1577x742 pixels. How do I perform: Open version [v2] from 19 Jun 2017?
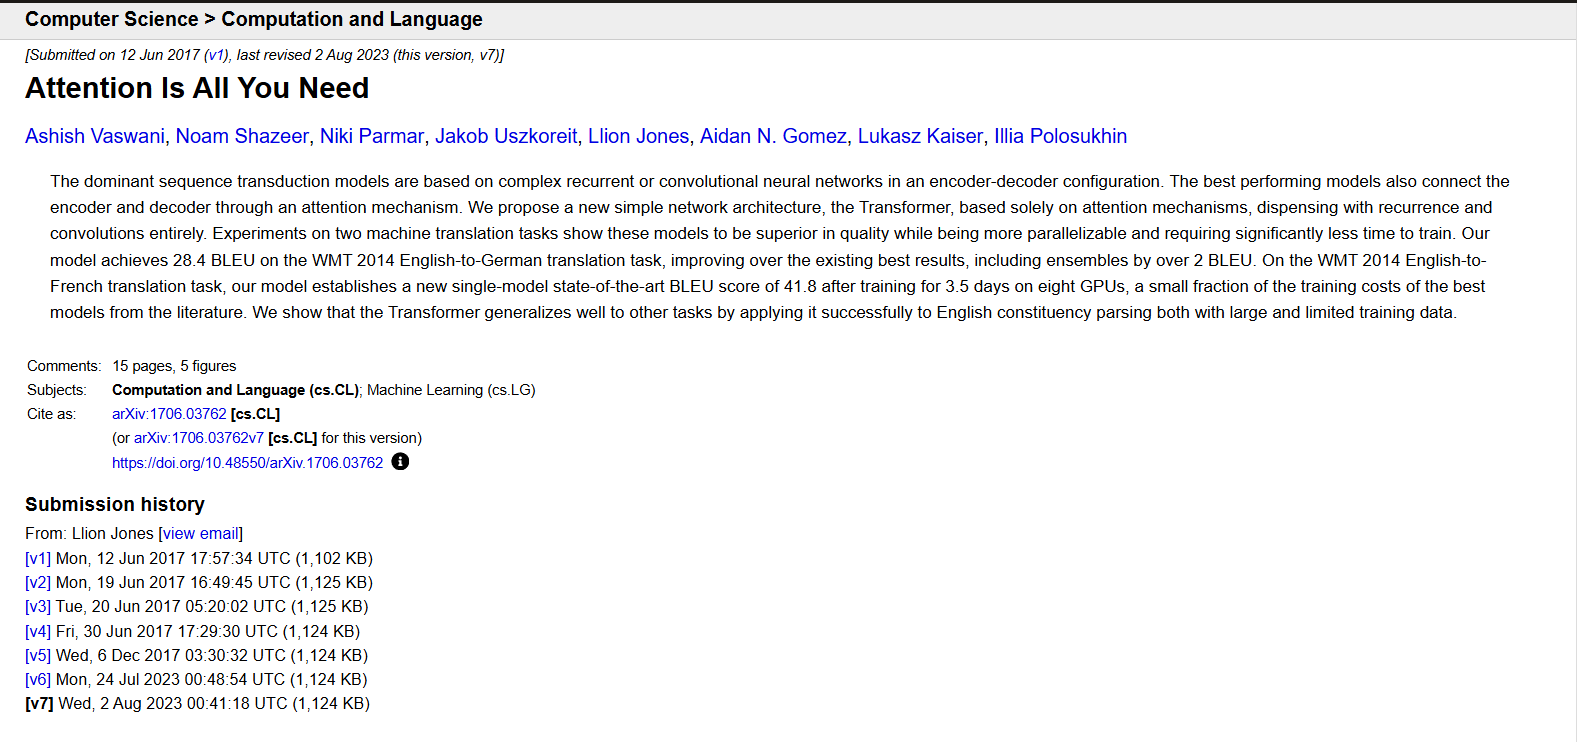[38, 582]
